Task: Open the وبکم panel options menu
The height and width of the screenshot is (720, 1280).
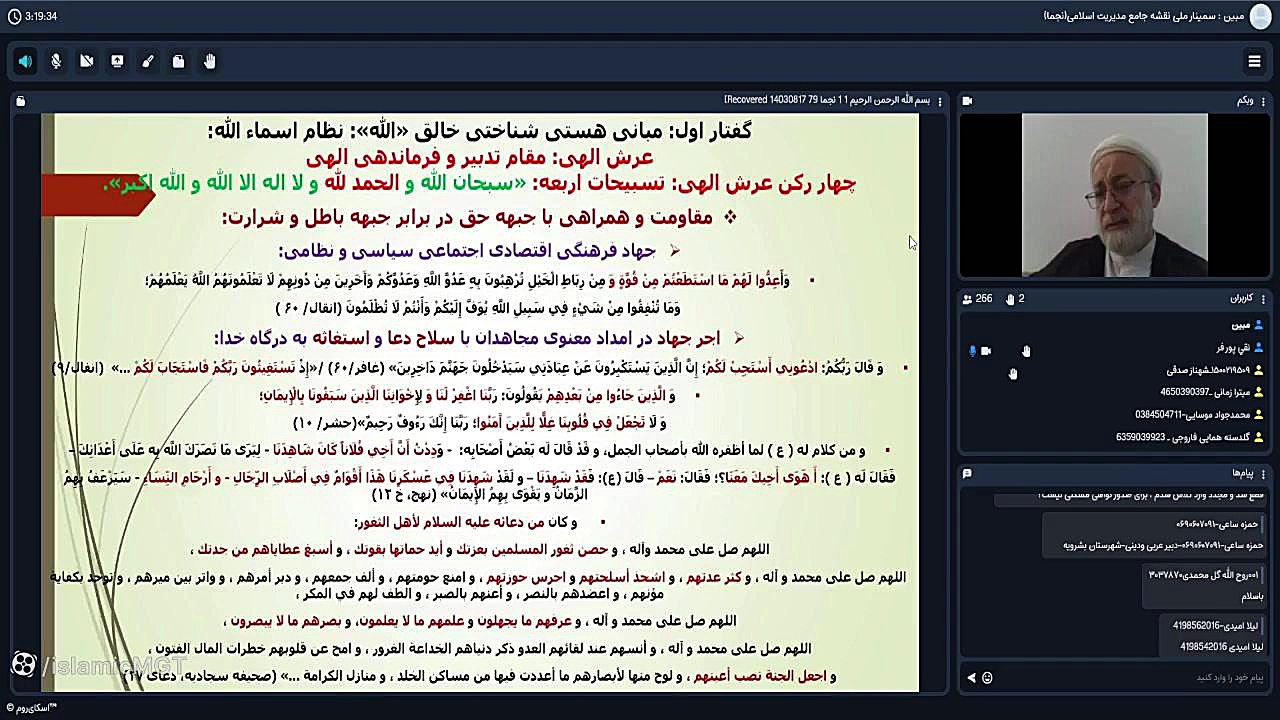Action: click(1264, 101)
